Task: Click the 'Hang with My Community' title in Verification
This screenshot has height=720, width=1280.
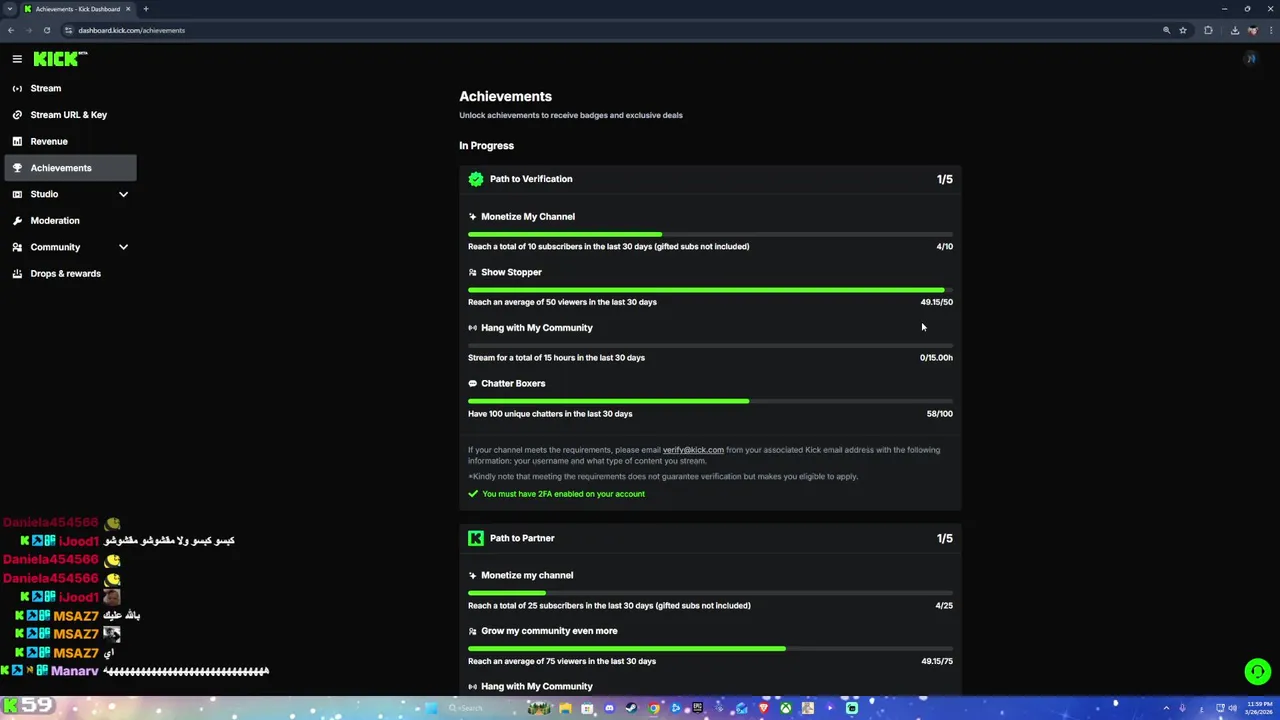Action: click(x=537, y=328)
